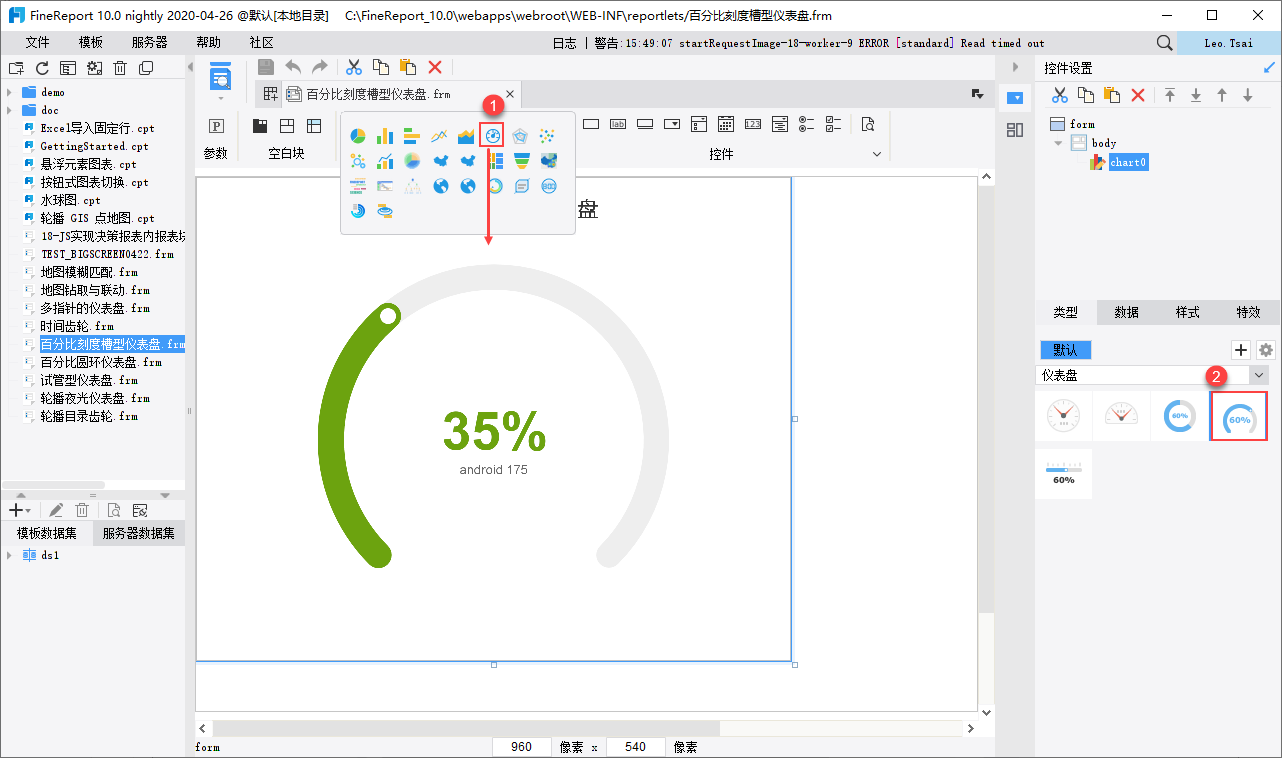Pick the pie chart icon in chart palette
Viewport: 1282px width, 758px height.
(x=357, y=136)
